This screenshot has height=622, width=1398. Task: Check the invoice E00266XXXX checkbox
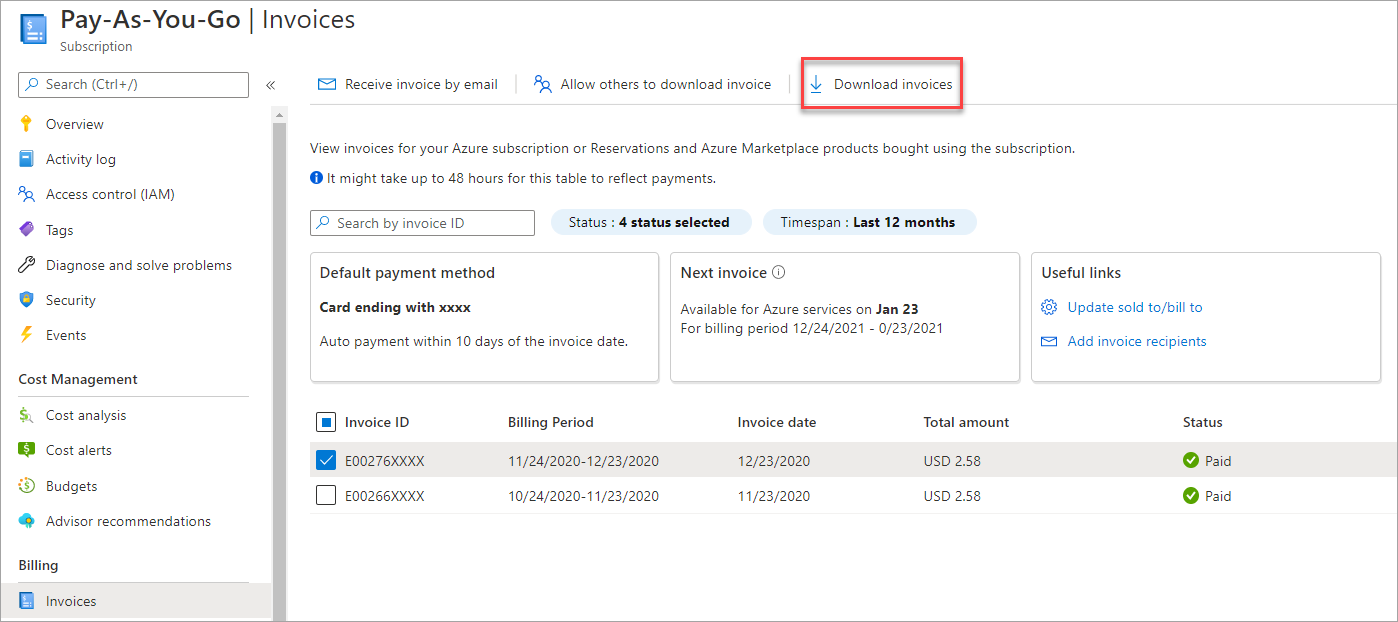(326, 496)
